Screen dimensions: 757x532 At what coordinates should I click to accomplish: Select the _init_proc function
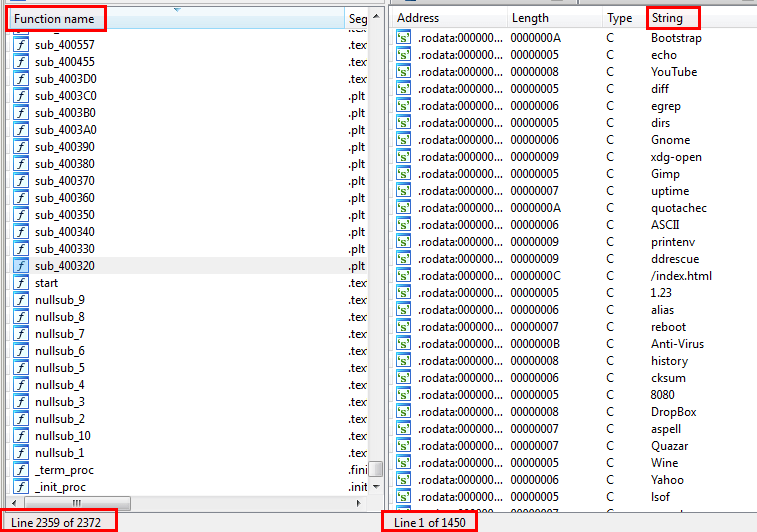pyautogui.click(x=62, y=487)
